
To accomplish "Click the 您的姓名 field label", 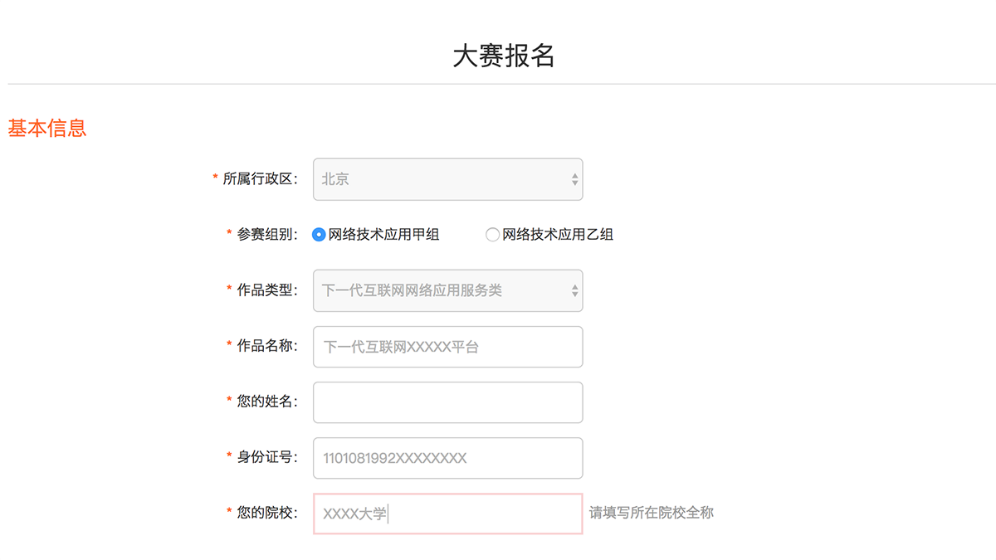I will click(267, 402).
